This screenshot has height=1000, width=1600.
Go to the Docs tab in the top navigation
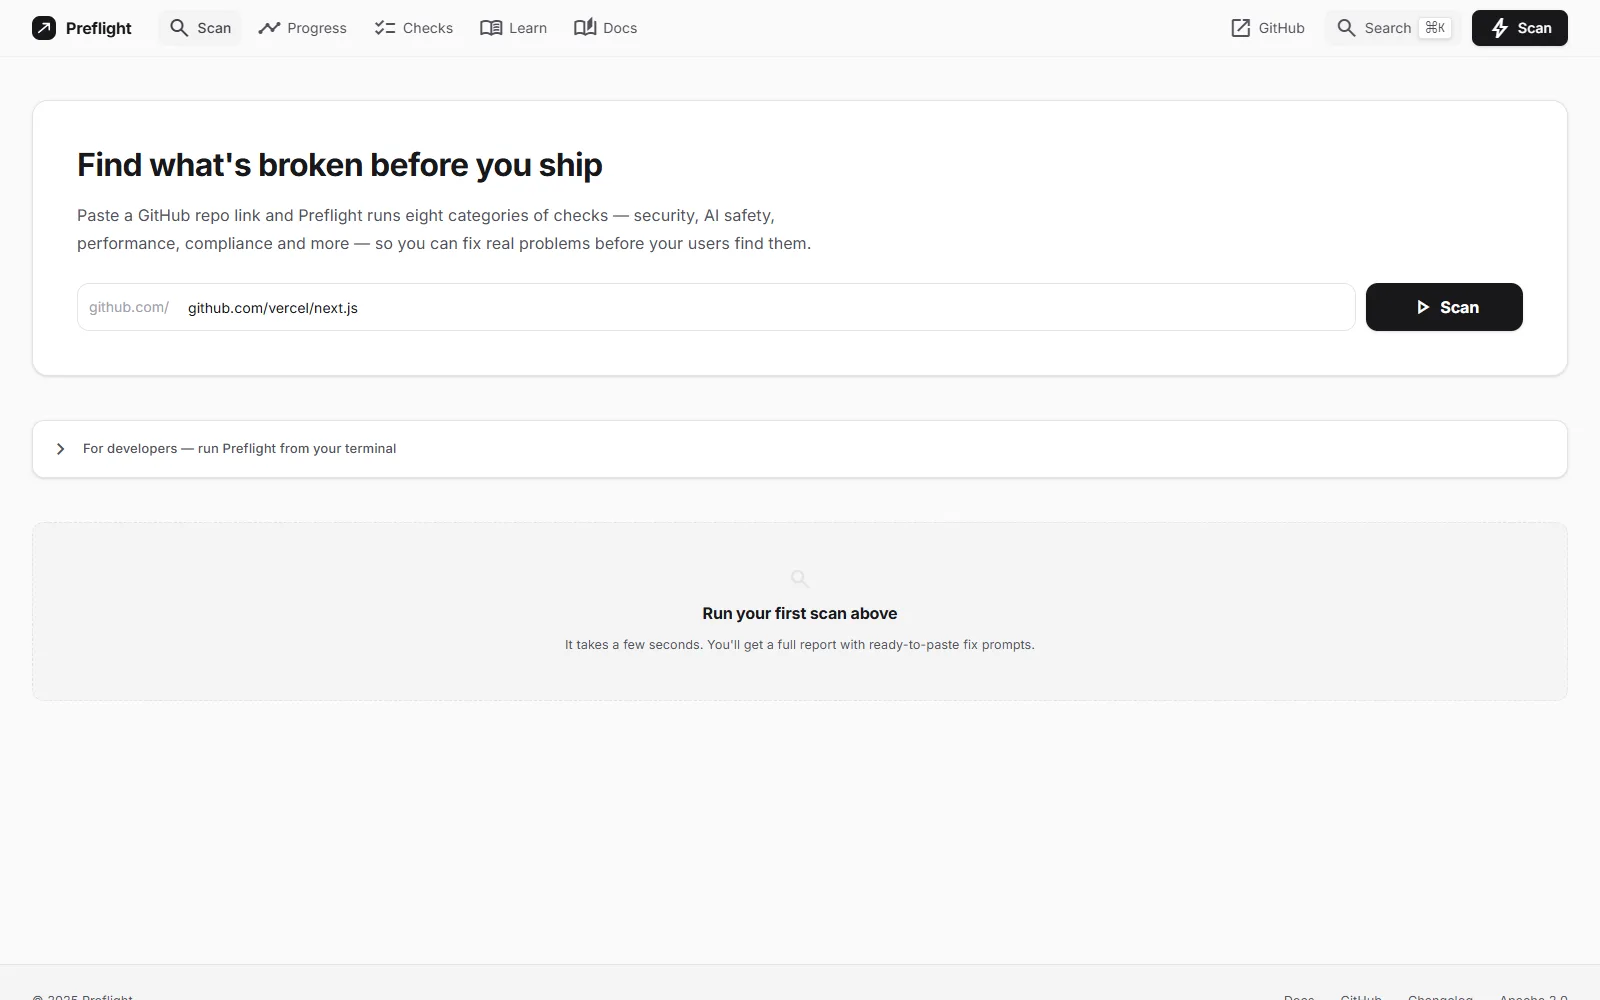pos(605,28)
